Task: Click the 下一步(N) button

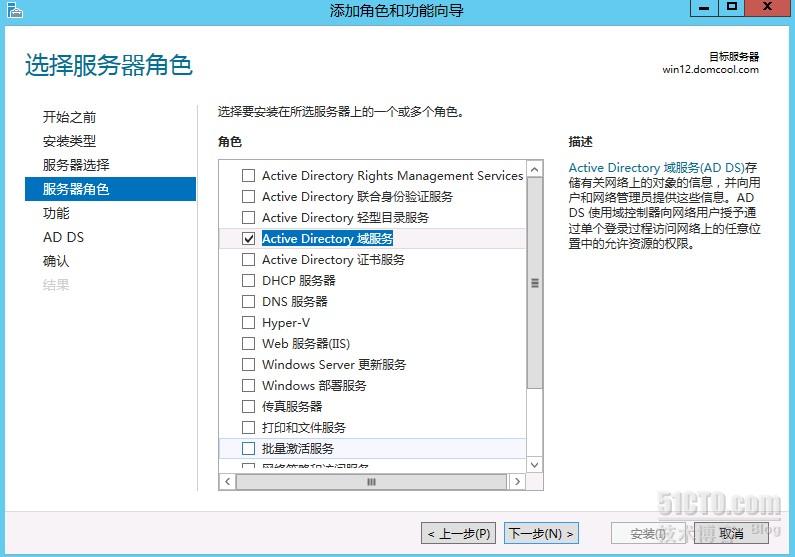Action: tap(541, 533)
